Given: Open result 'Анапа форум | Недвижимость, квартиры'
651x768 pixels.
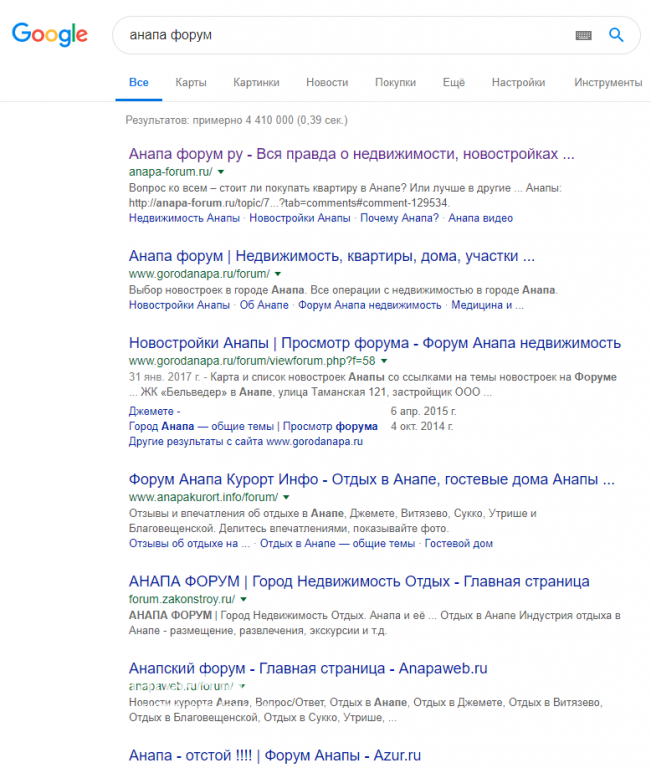Looking at the screenshot, I should [332, 256].
